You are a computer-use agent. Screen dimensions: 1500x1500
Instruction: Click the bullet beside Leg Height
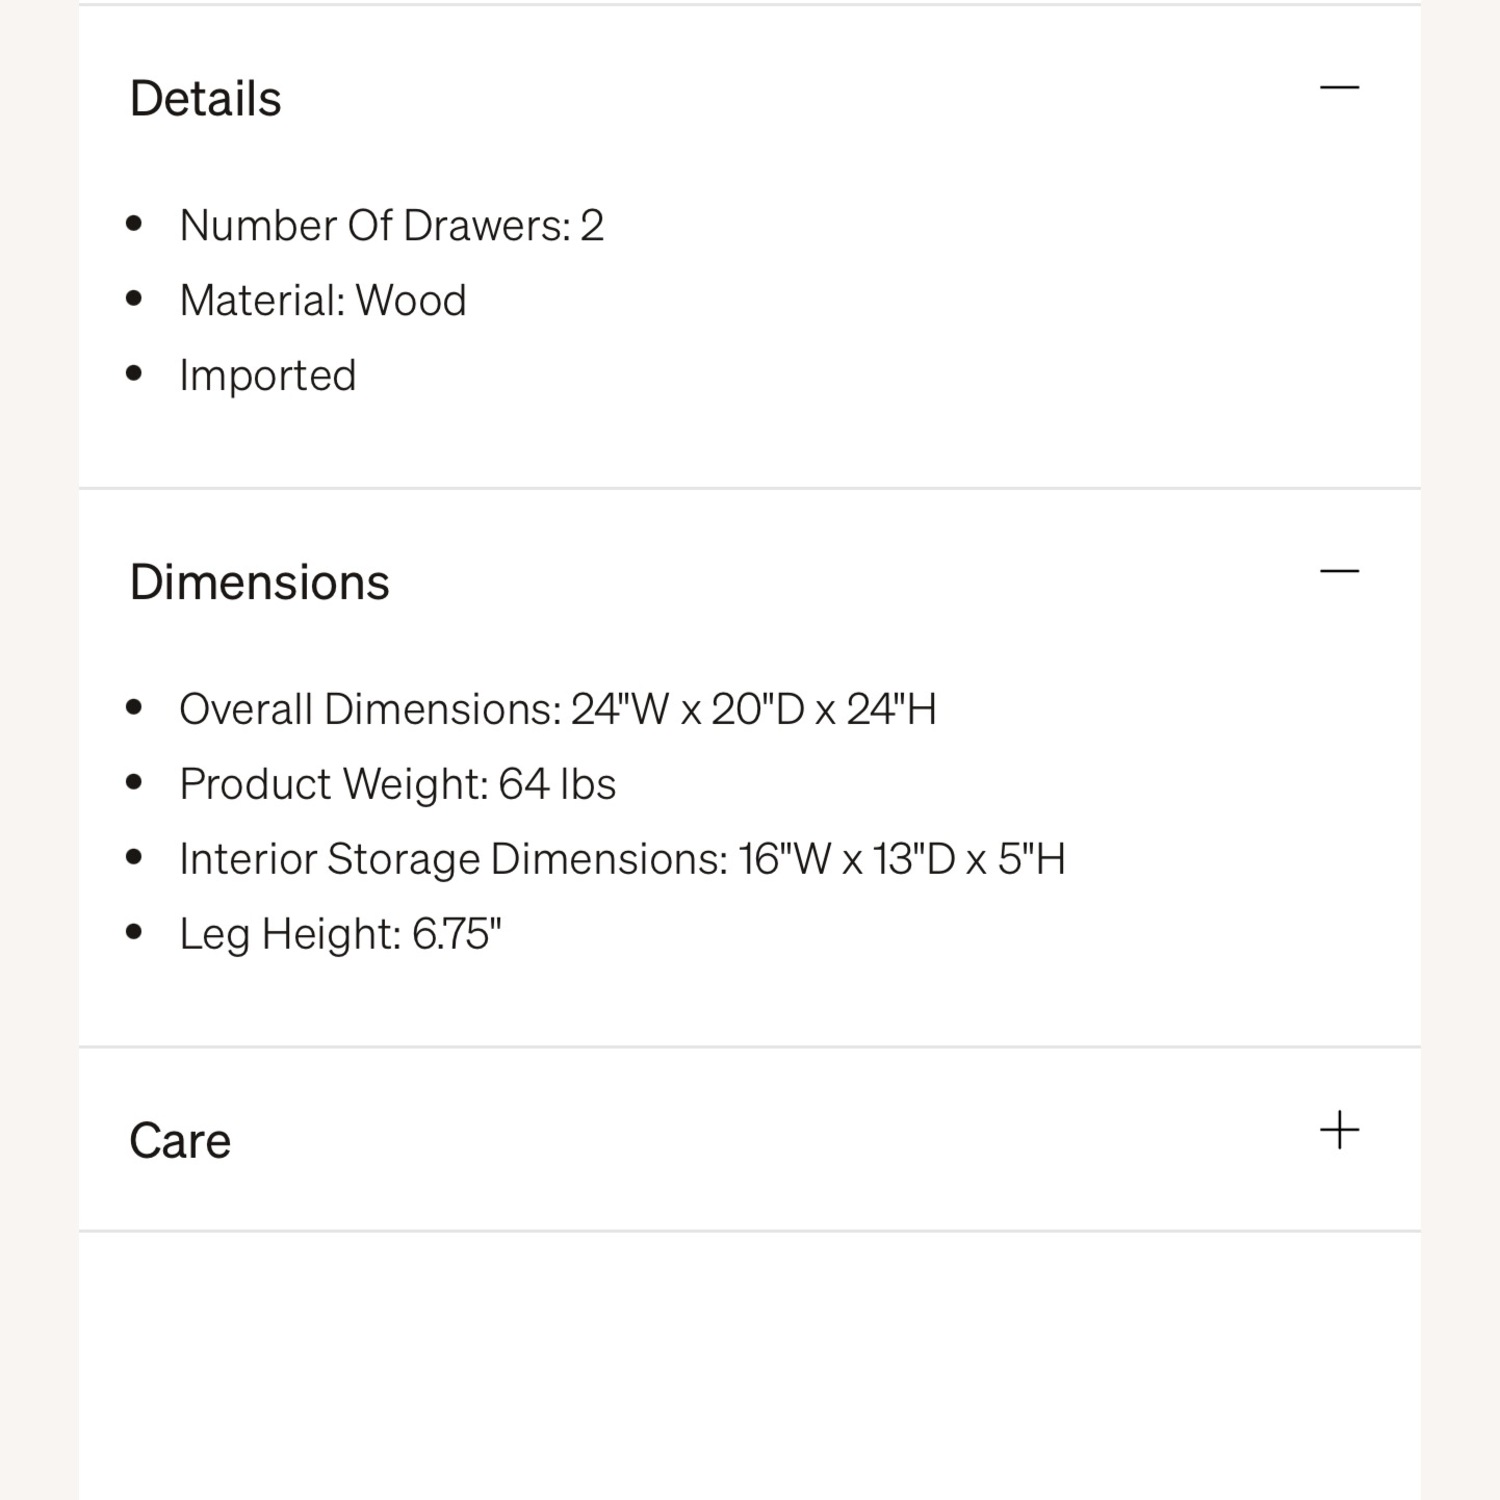[135, 932]
